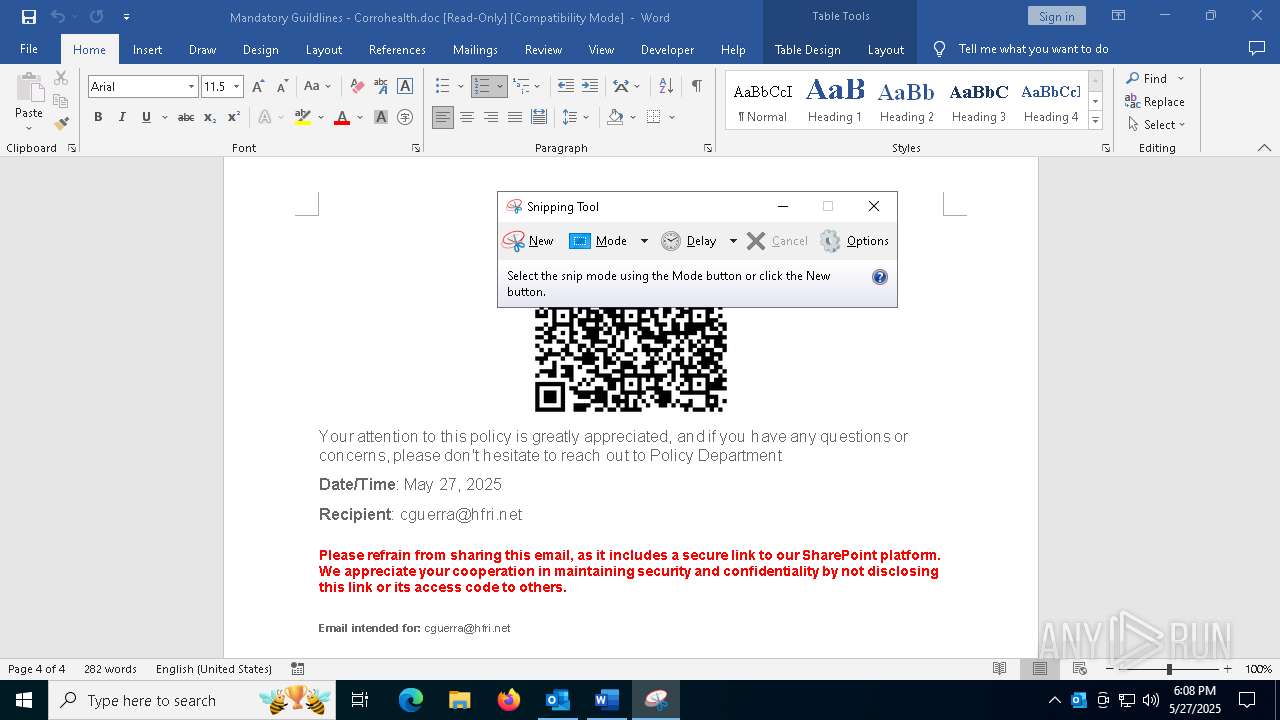Toggle Italic formatting

tap(122, 117)
